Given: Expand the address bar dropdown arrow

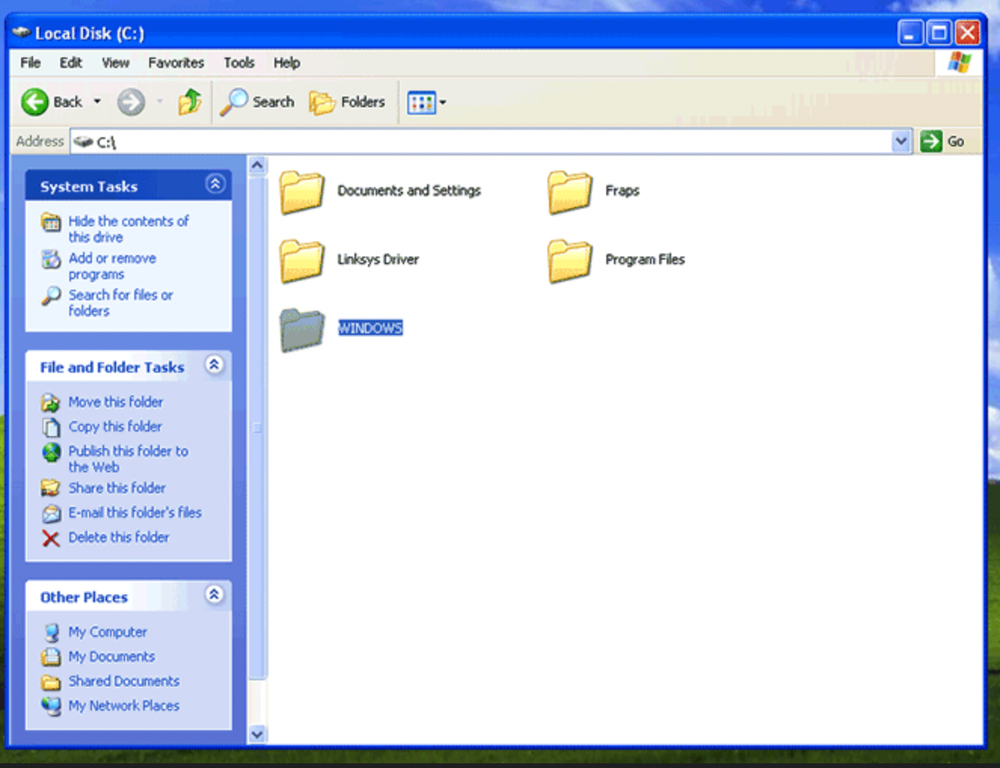Looking at the screenshot, I should pos(901,142).
